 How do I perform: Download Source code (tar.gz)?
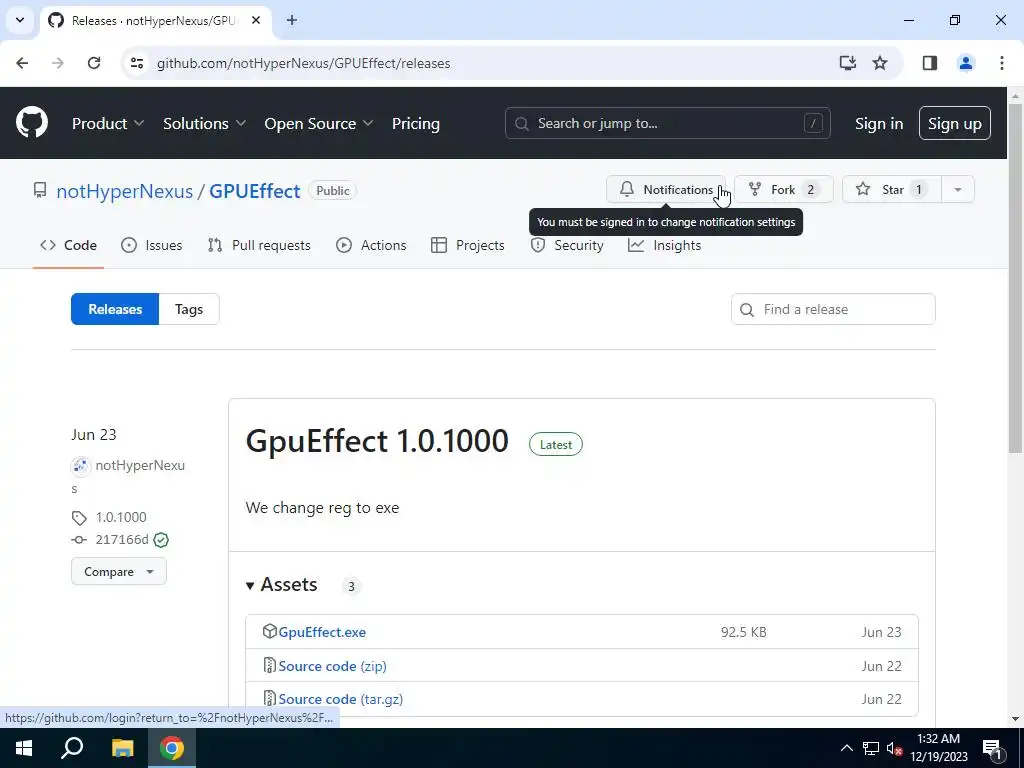[x=340, y=699]
